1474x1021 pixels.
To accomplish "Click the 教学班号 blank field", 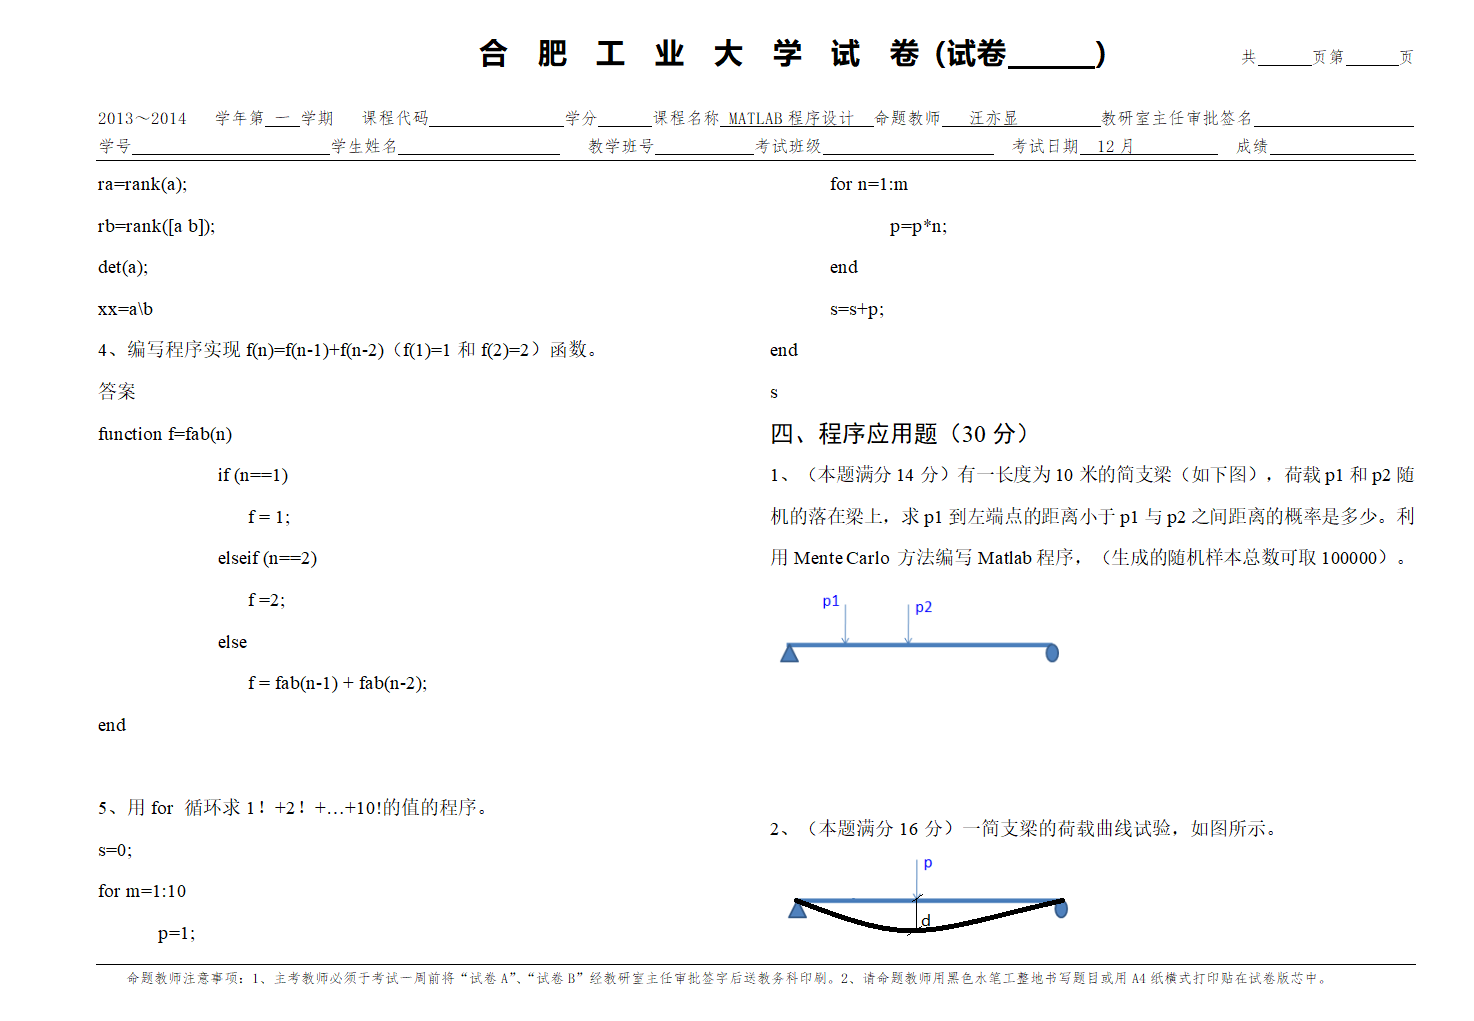I will [x=704, y=146].
